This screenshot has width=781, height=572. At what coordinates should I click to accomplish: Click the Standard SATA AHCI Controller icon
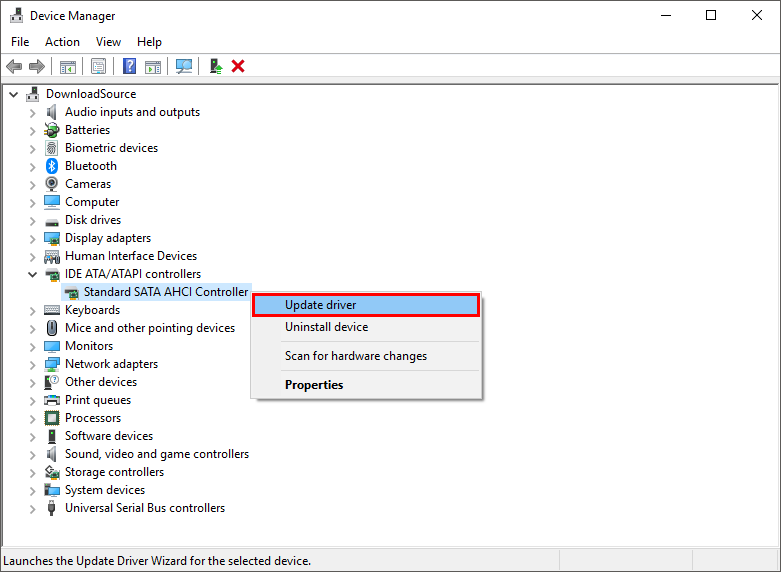tap(72, 292)
